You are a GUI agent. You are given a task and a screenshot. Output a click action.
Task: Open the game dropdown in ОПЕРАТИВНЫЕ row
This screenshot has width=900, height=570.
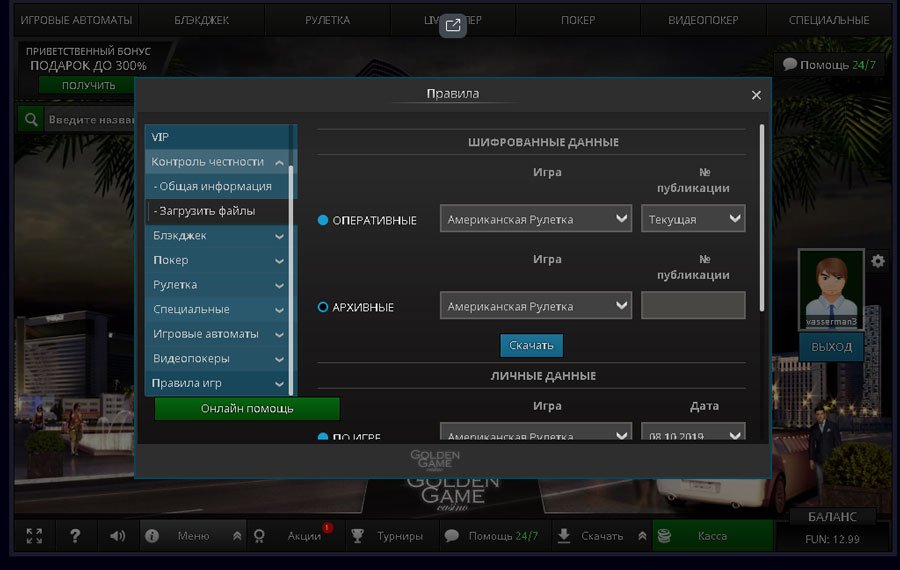pyautogui.click(x=536, y=219)
